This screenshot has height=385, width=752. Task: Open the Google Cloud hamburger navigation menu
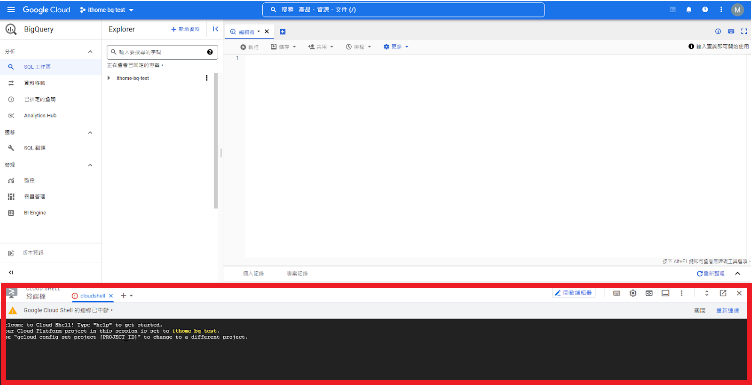point(11,10)
